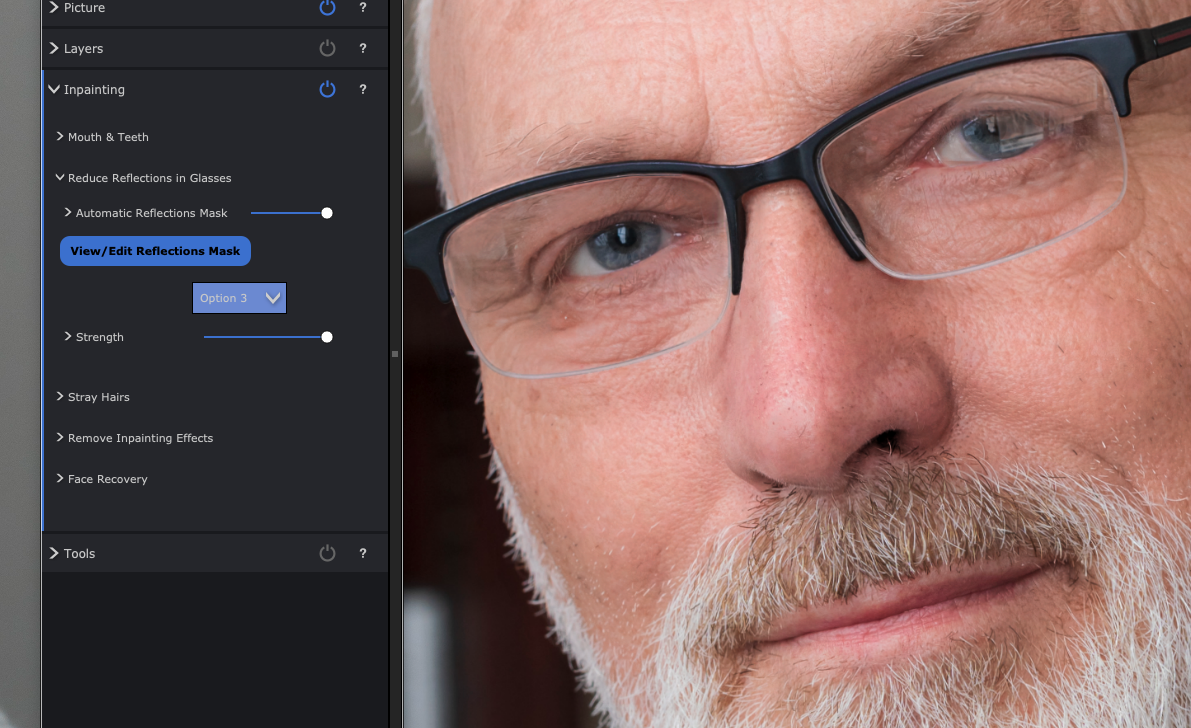
Task: Click View/Edit Reflections Mask button
Action: coord(156,251)
